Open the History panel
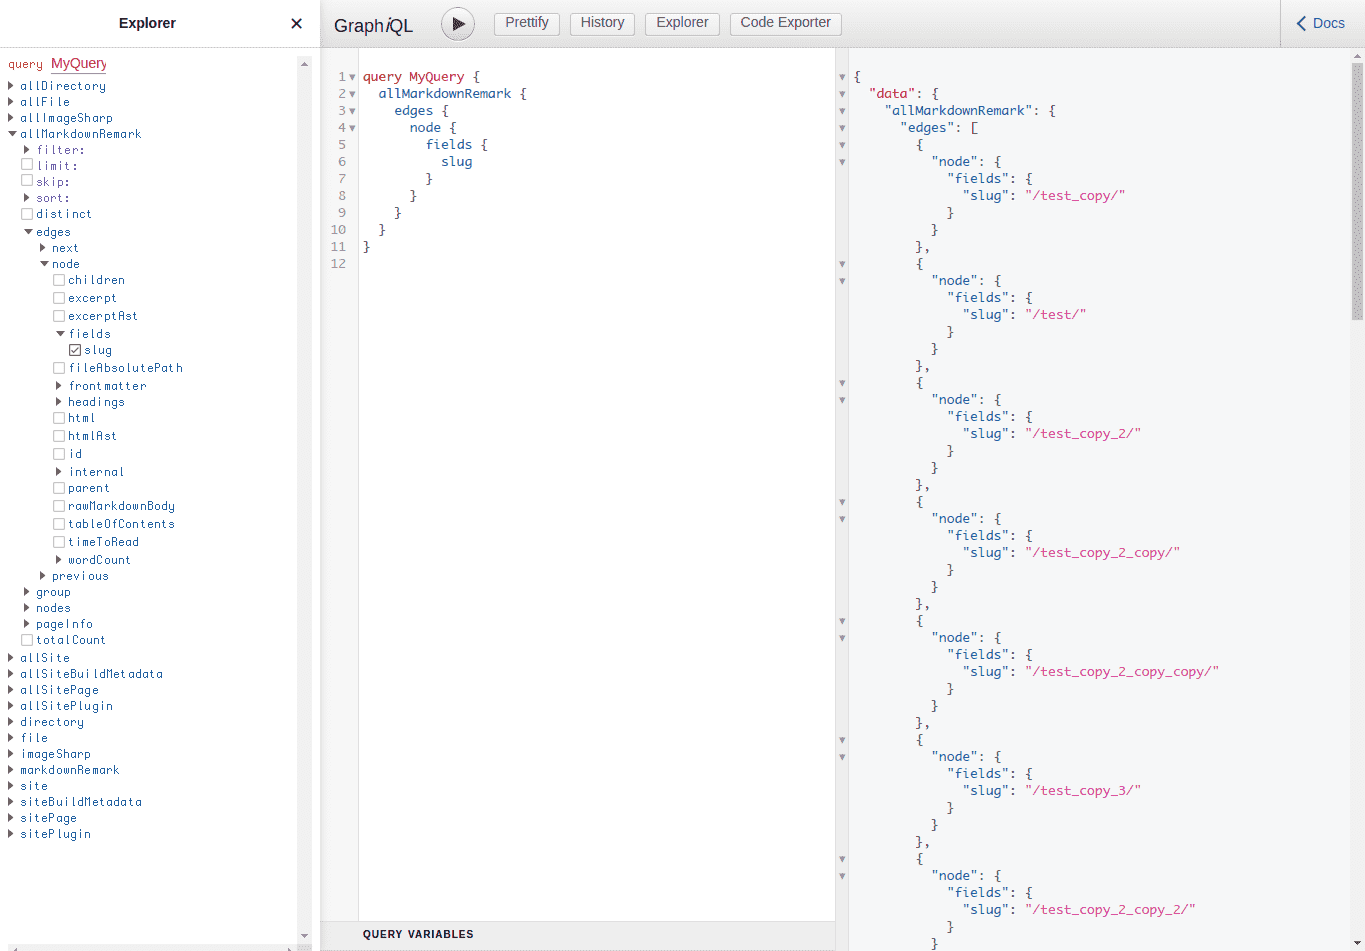 pos(602,23)
